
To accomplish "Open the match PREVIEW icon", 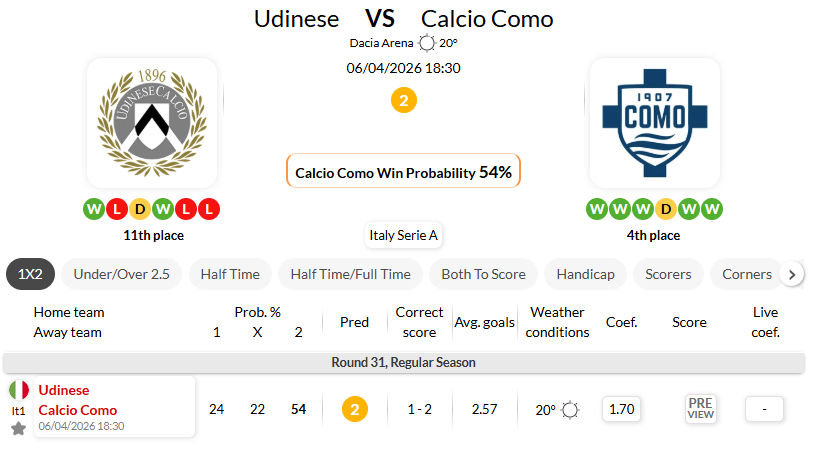I will [700, 408].
